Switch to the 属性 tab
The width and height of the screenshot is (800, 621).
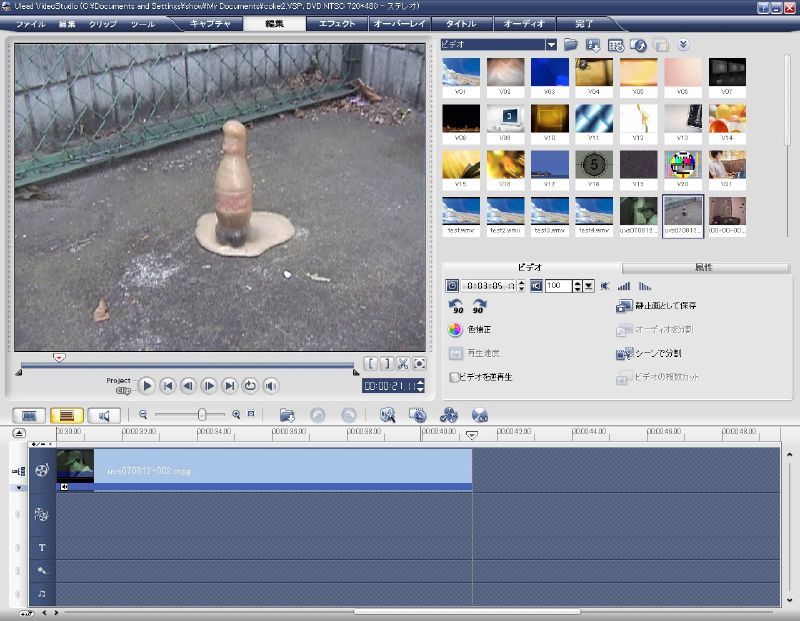(703, 268)
